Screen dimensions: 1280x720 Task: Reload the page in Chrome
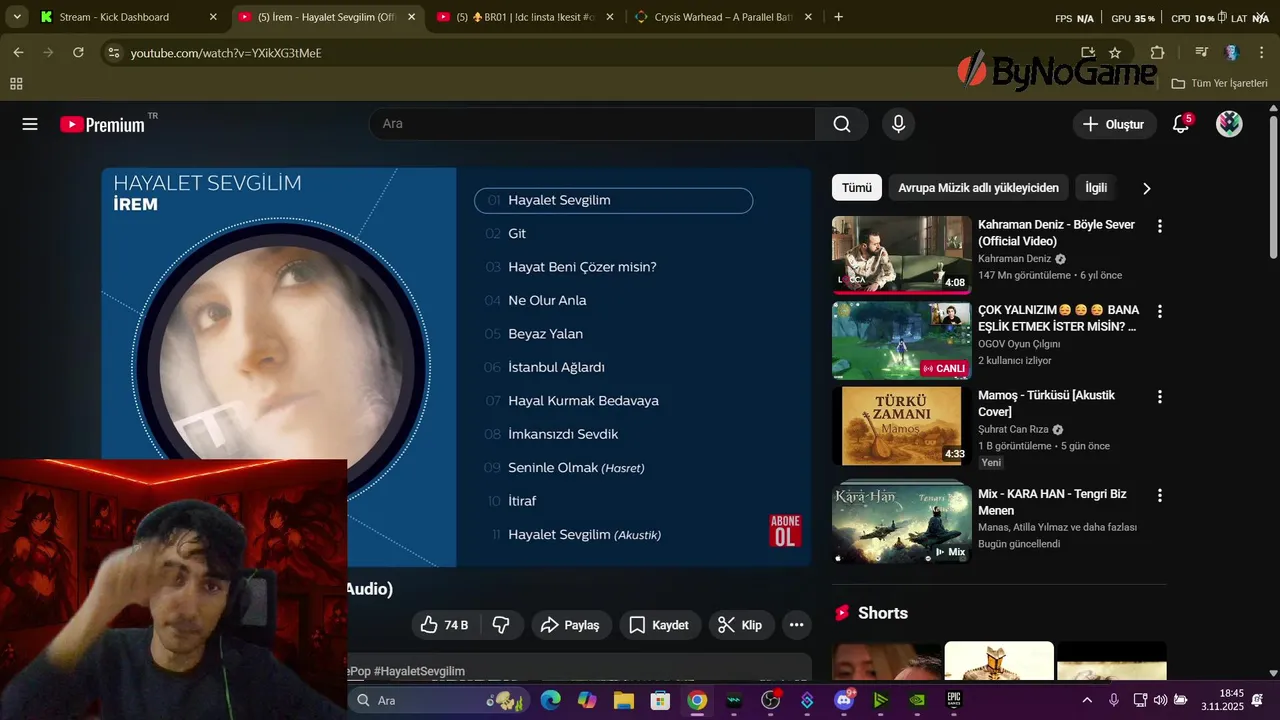click(x=78, y=52)
